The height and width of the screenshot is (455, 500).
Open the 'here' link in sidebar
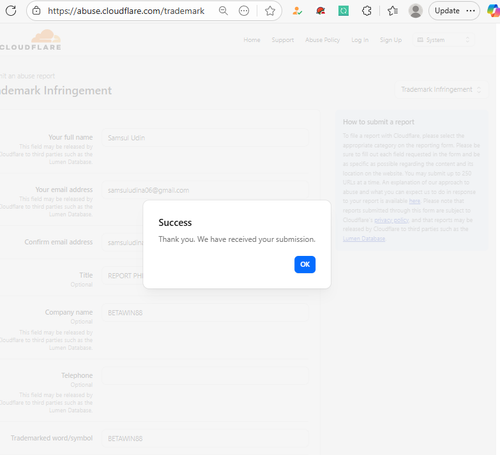(414, 201)
